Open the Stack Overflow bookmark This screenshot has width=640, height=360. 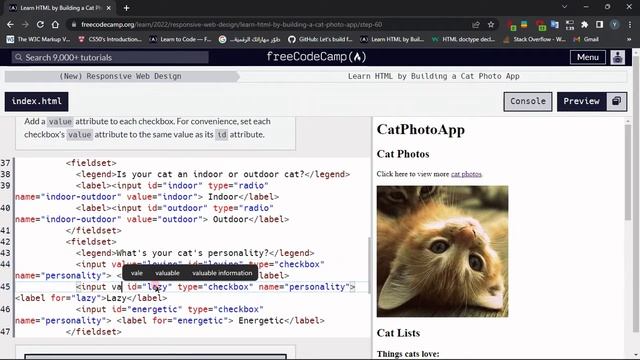pos(534,39)
